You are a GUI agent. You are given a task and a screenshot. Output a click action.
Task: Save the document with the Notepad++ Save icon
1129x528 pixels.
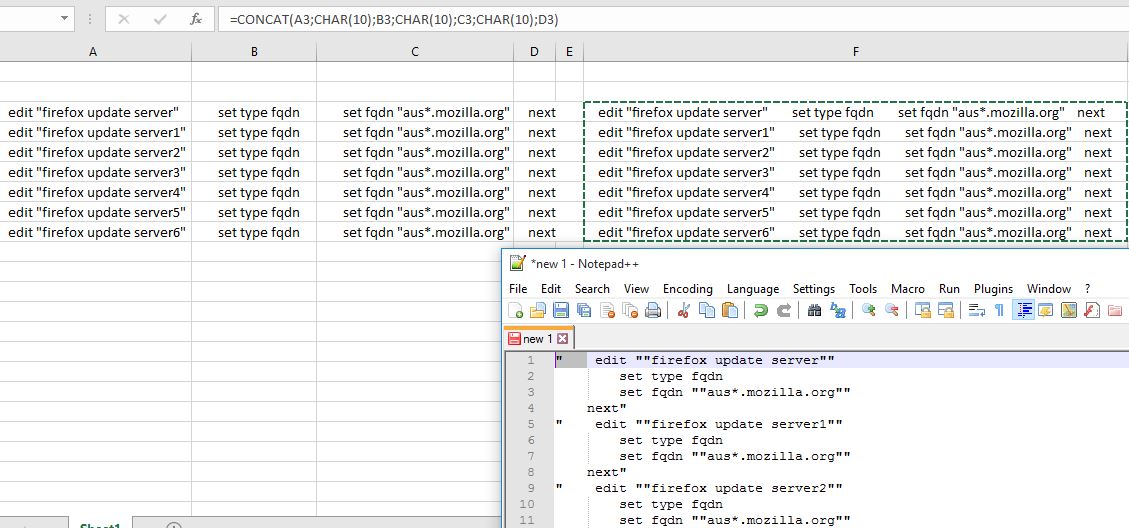coord(561,310)
